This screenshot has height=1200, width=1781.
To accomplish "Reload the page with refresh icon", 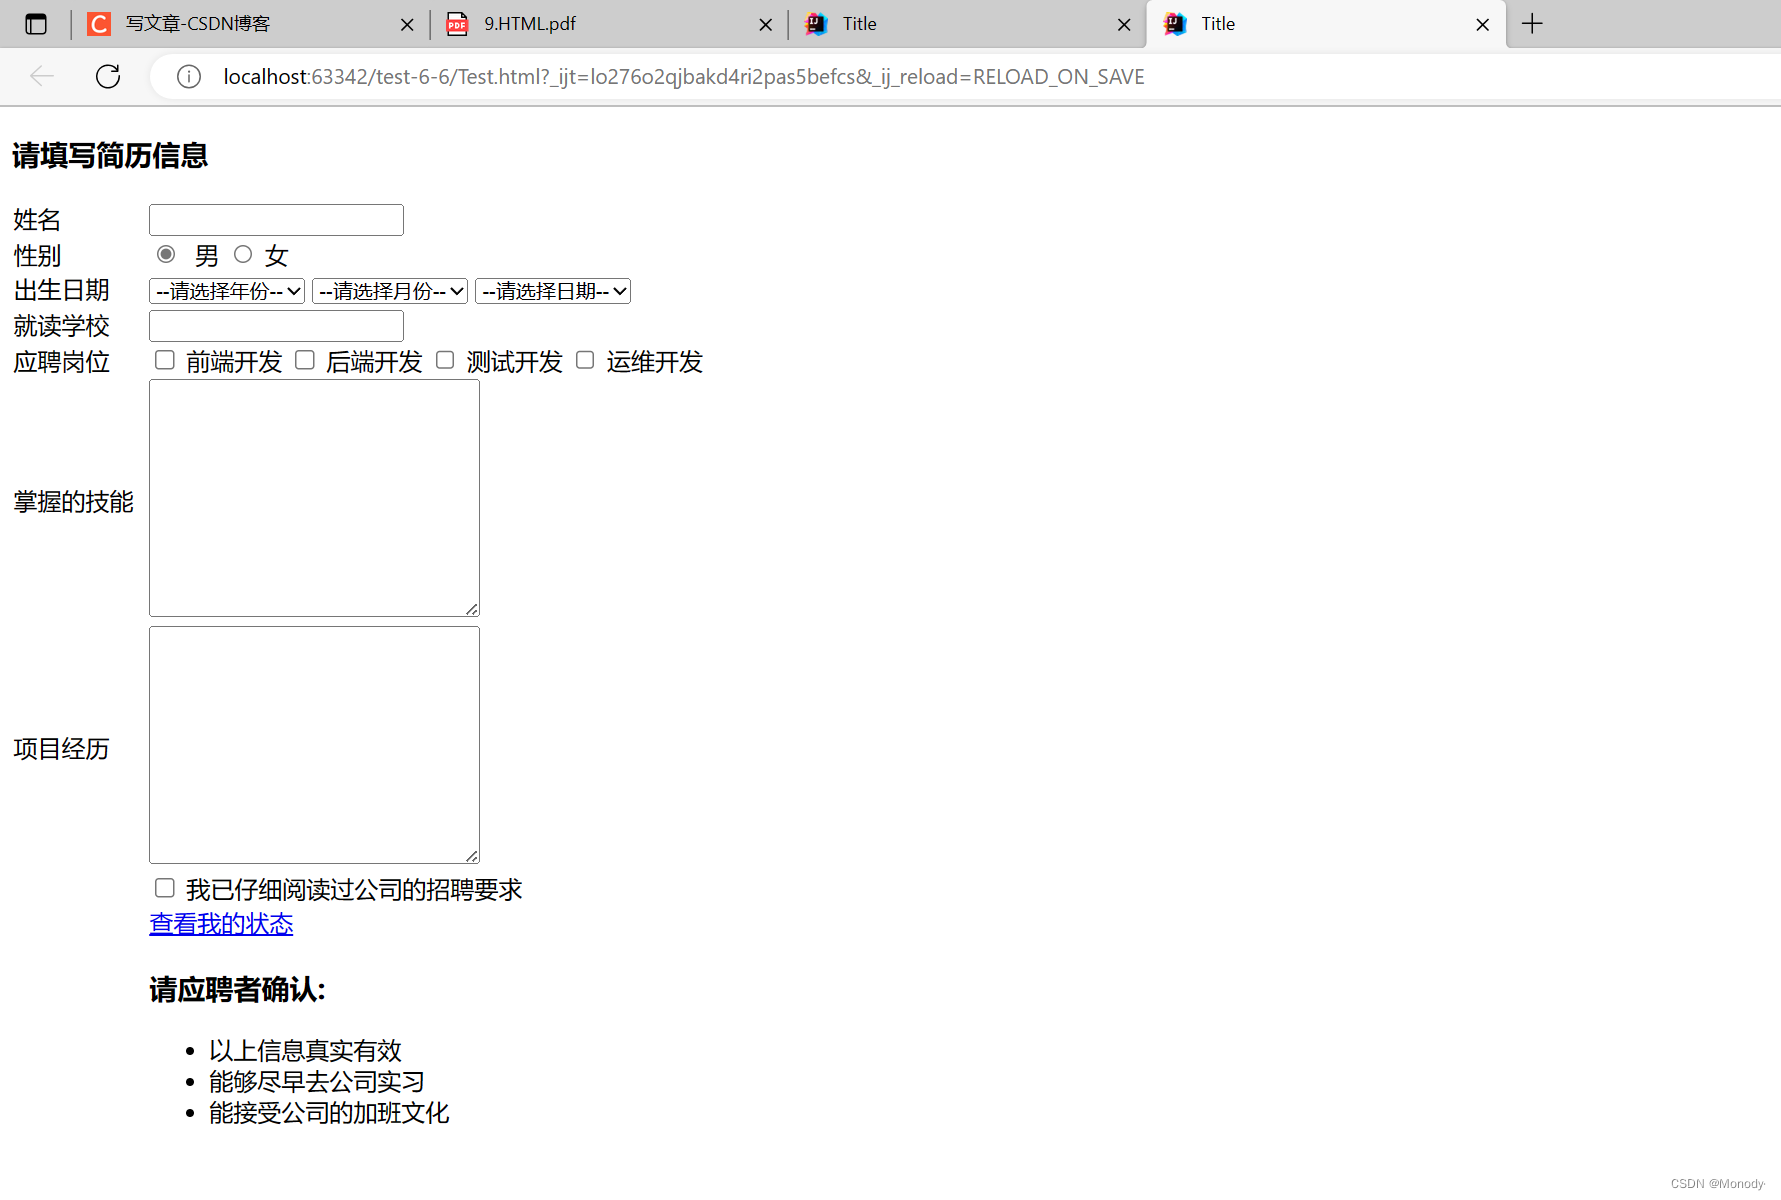I will [x=108, y=76].
